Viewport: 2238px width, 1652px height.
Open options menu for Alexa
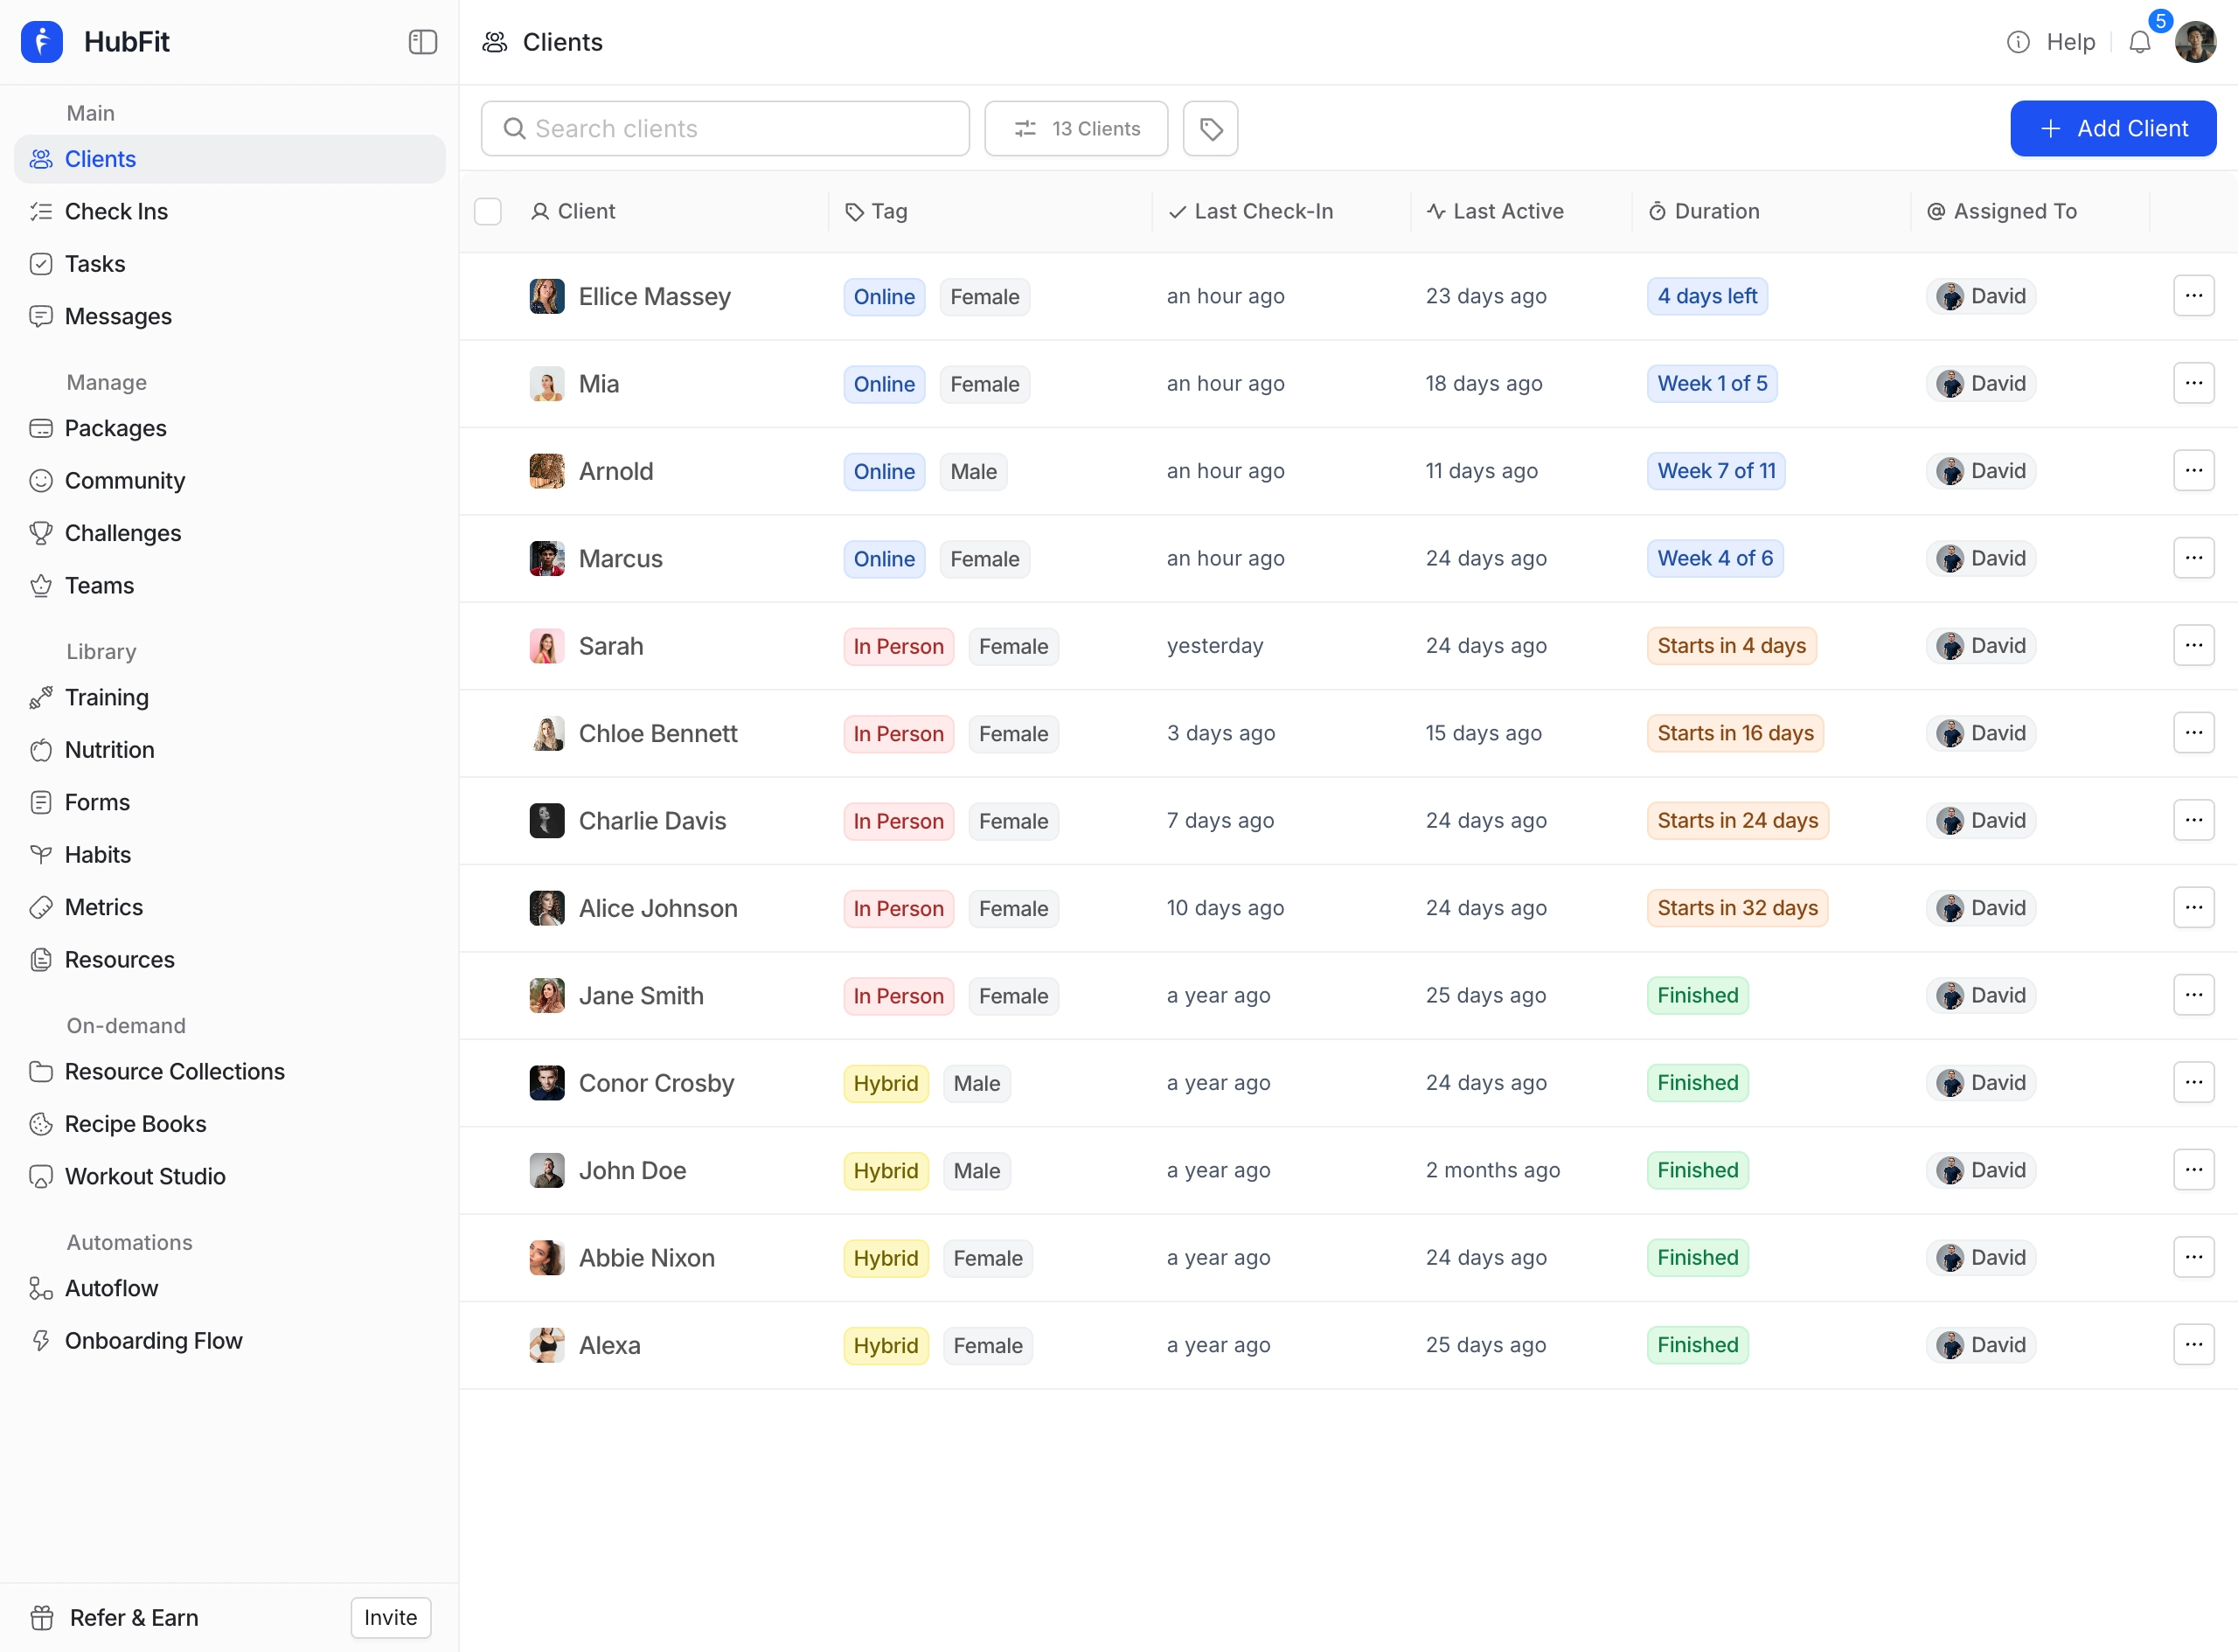[x=2195, y=1344]
